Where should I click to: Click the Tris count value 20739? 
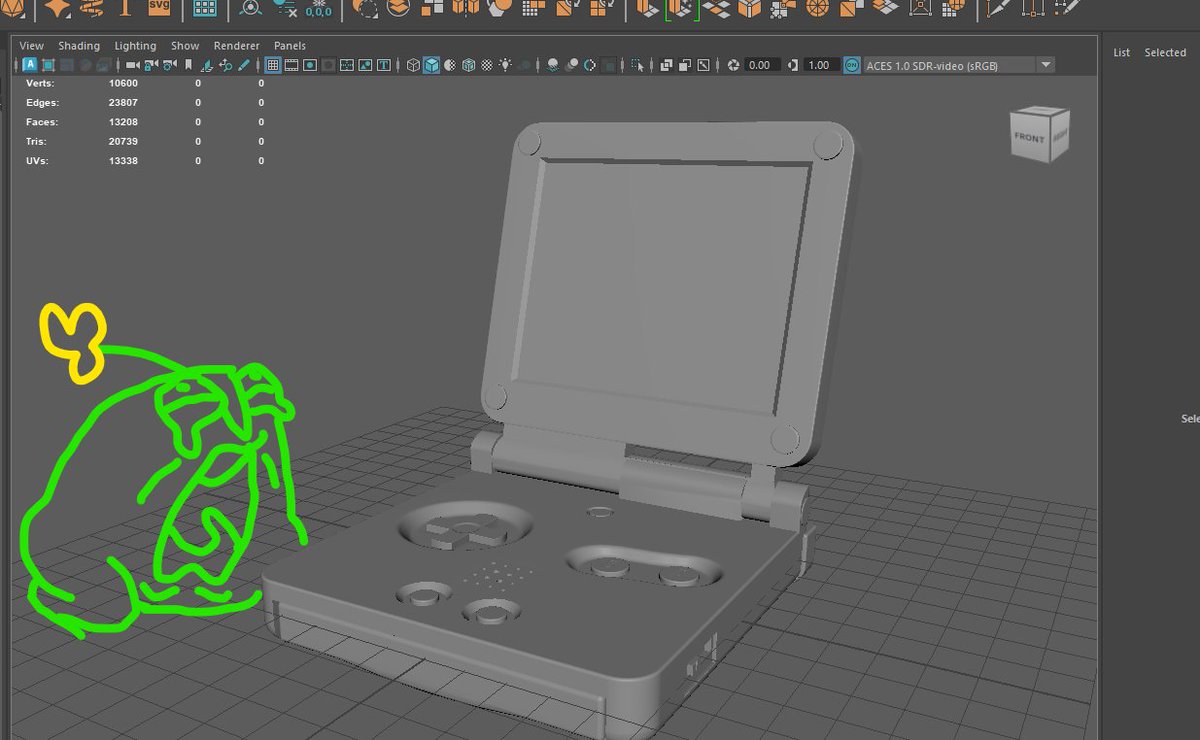[123, 142]
